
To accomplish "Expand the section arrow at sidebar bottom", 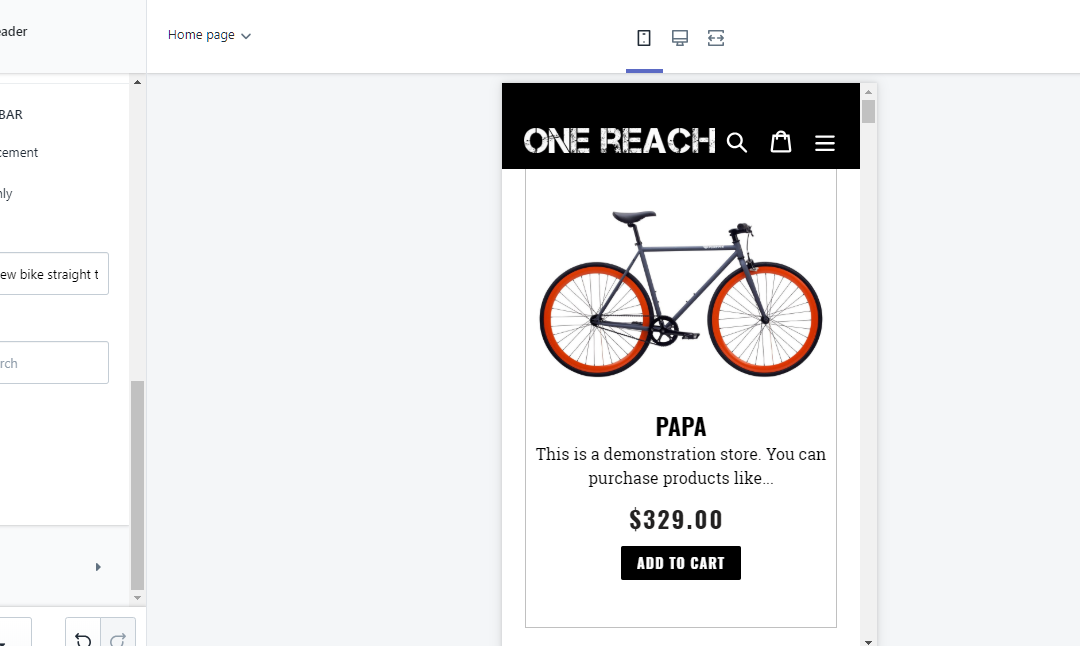I will [98, 567].
